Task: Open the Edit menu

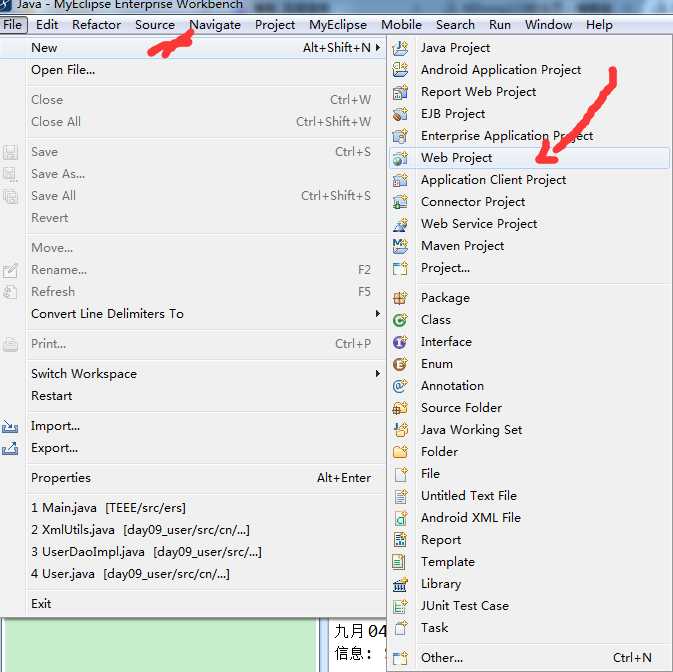Action: pos(47,25)
